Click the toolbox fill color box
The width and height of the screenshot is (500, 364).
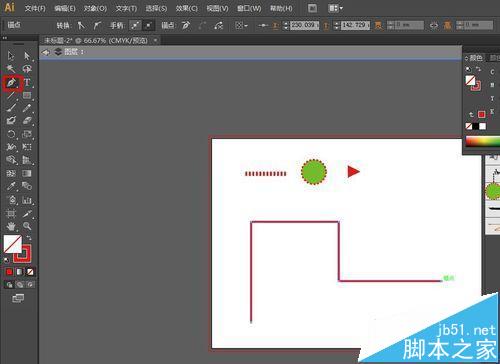click(12, 244)
